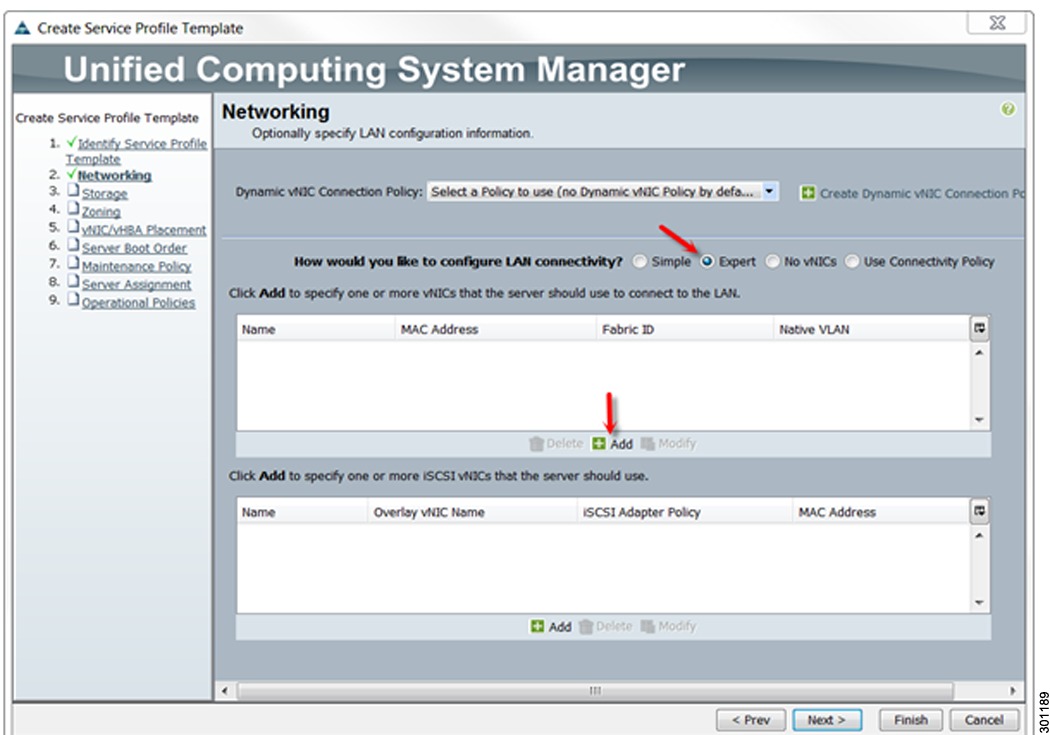
Task: Click Modify under the vNICs table
Action: [x=668, y=444]
